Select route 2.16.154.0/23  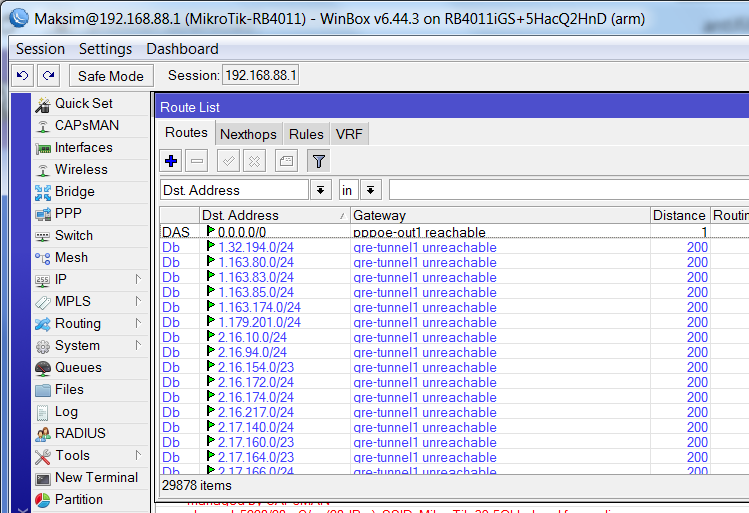(x=454, y=367)
